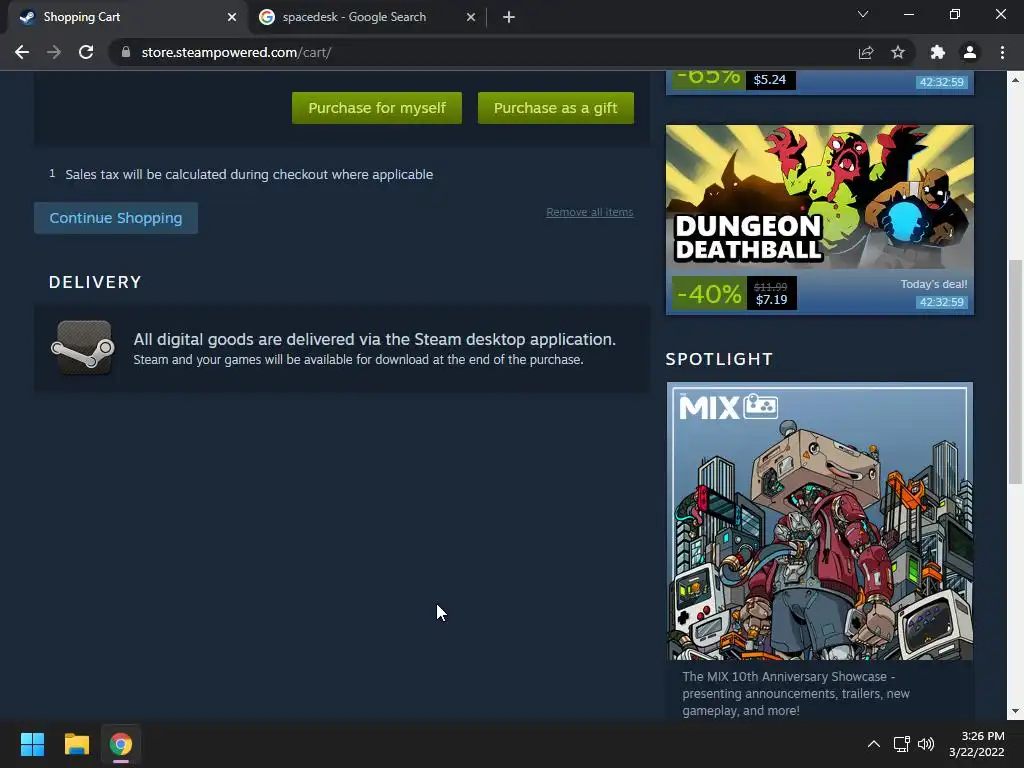Click -40% discount badge
This screenshot has height=768, width=1024.
coord(709,294)
